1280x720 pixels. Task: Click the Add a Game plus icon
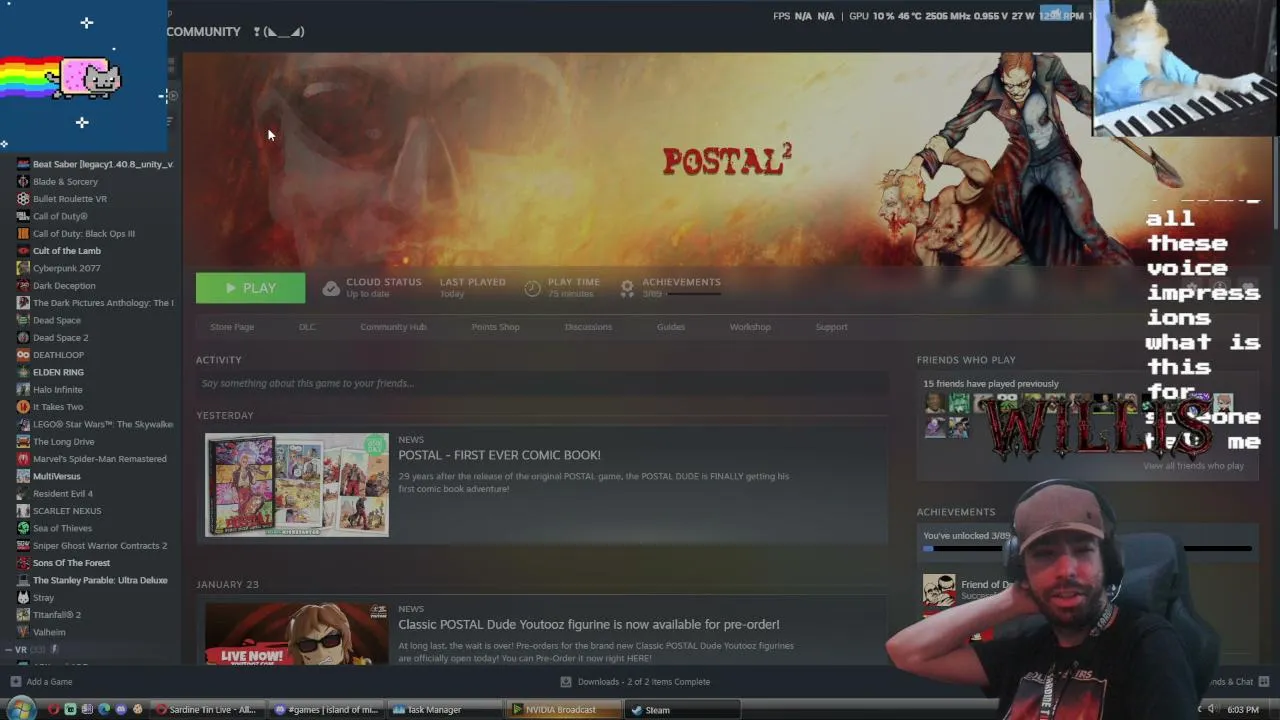click(15, 682)
